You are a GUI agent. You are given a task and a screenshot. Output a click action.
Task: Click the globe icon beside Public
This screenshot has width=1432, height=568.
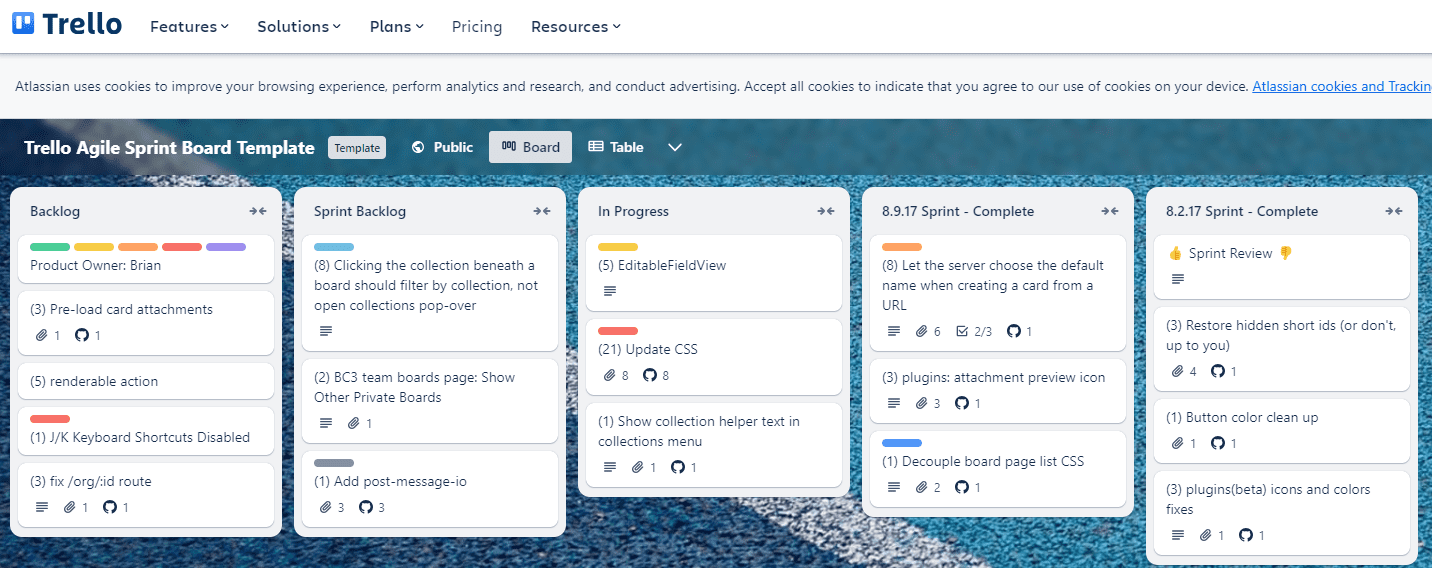point(418,147)
